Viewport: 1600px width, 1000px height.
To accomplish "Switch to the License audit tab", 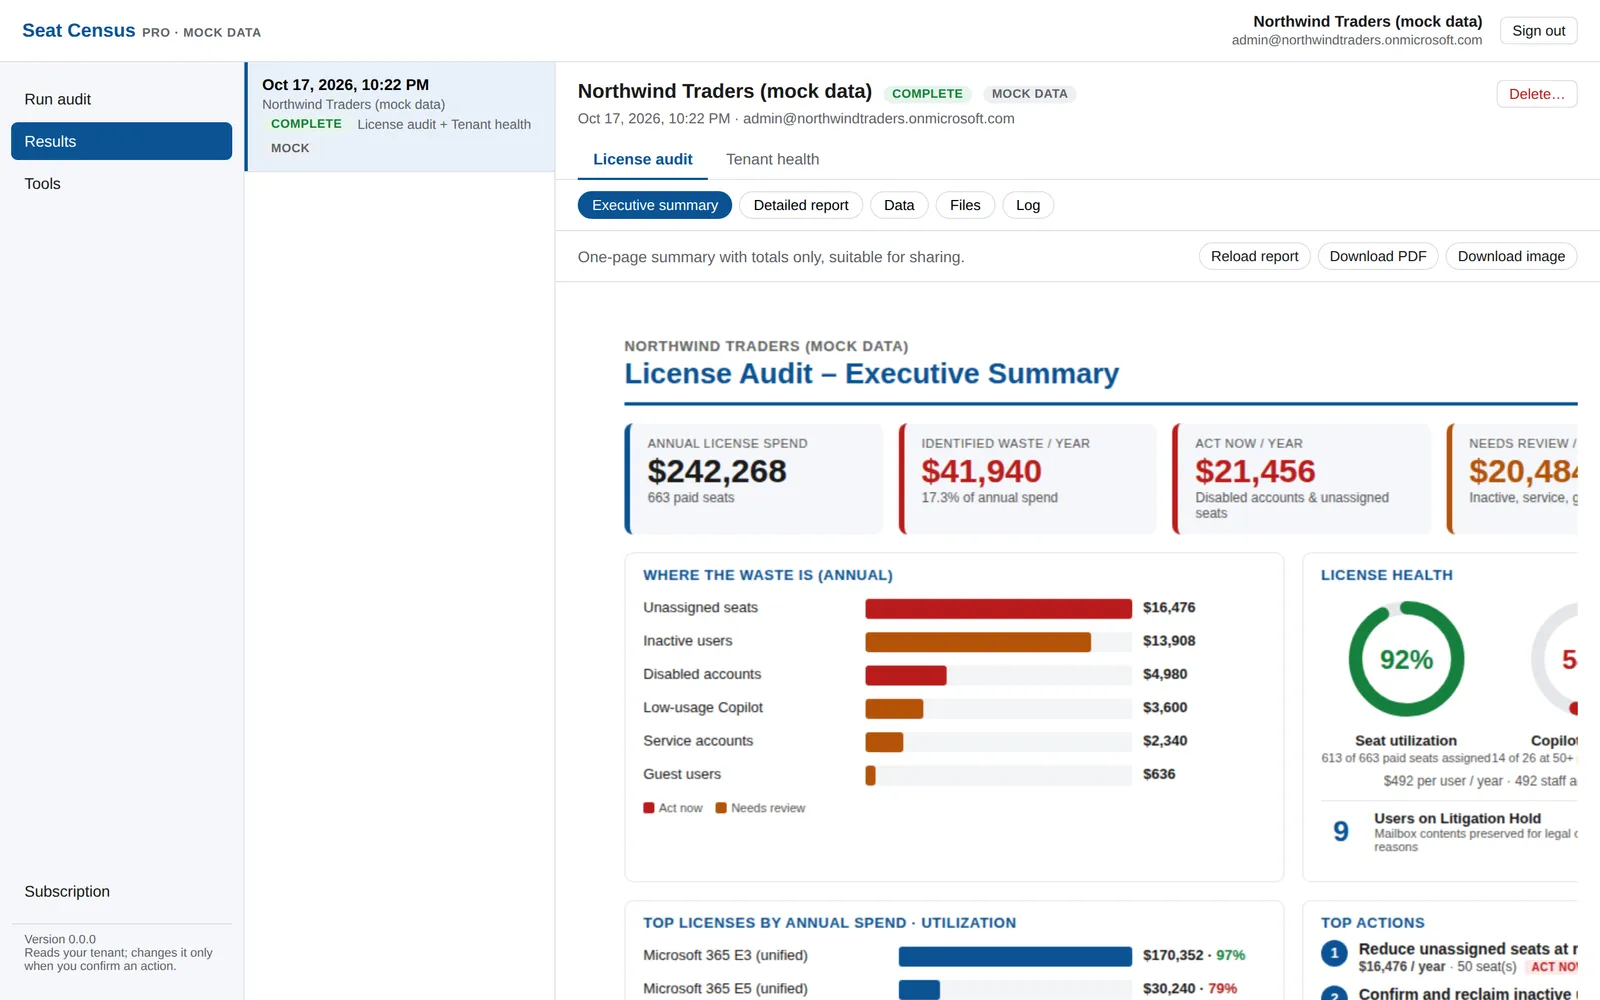I will point(643,159).
